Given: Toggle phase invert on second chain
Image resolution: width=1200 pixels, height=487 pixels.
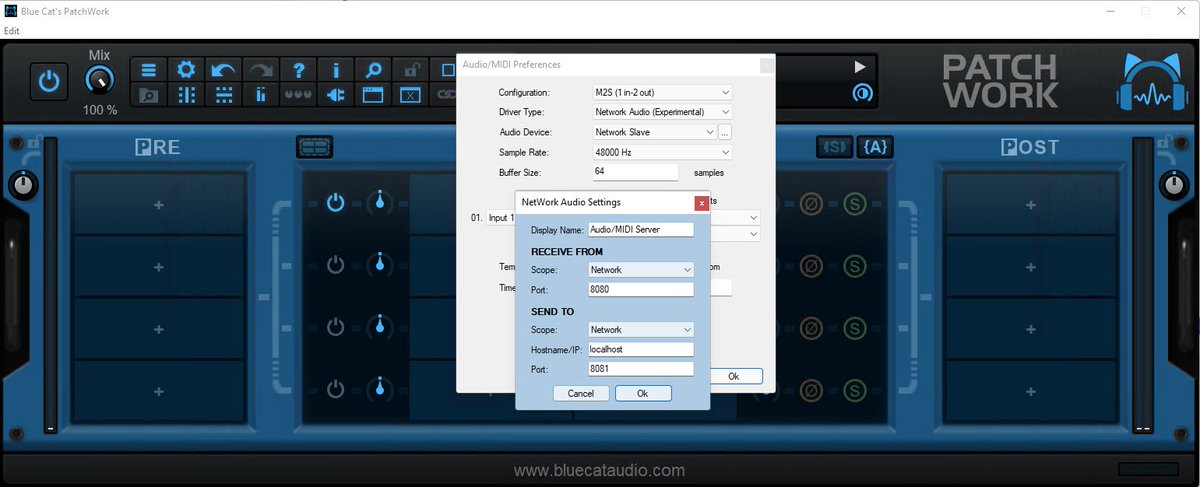Looking at the screenshot, I should coord(812,266).
